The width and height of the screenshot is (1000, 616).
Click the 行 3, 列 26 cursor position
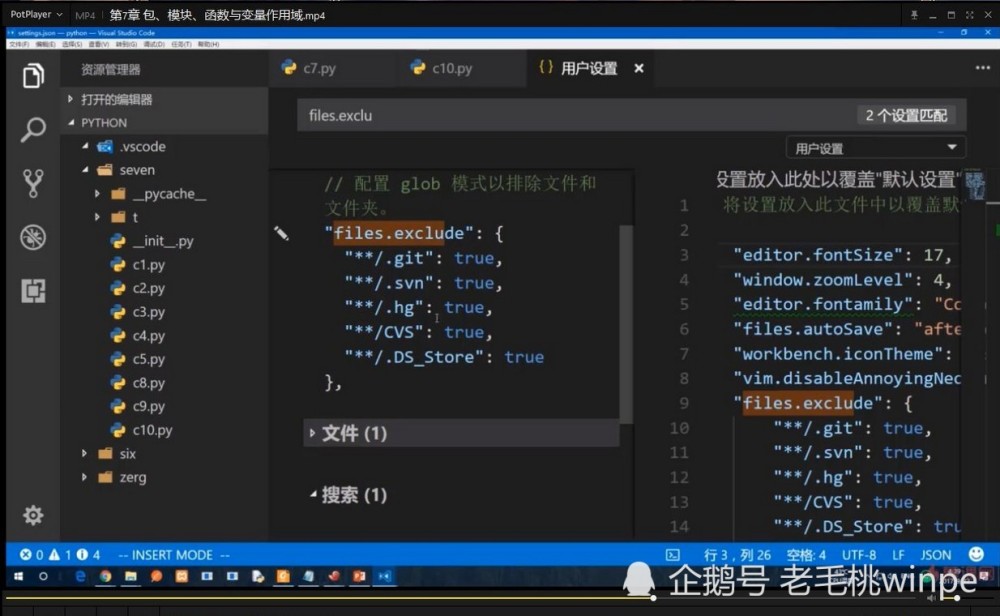point(737,555)
